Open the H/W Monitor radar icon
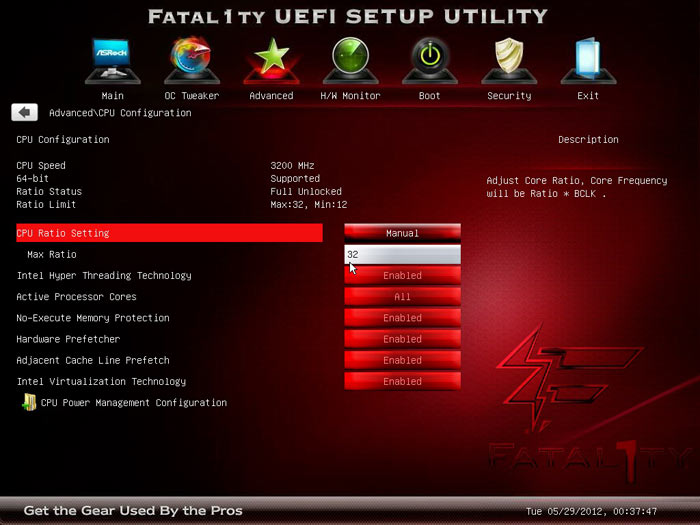 point(350,61)
